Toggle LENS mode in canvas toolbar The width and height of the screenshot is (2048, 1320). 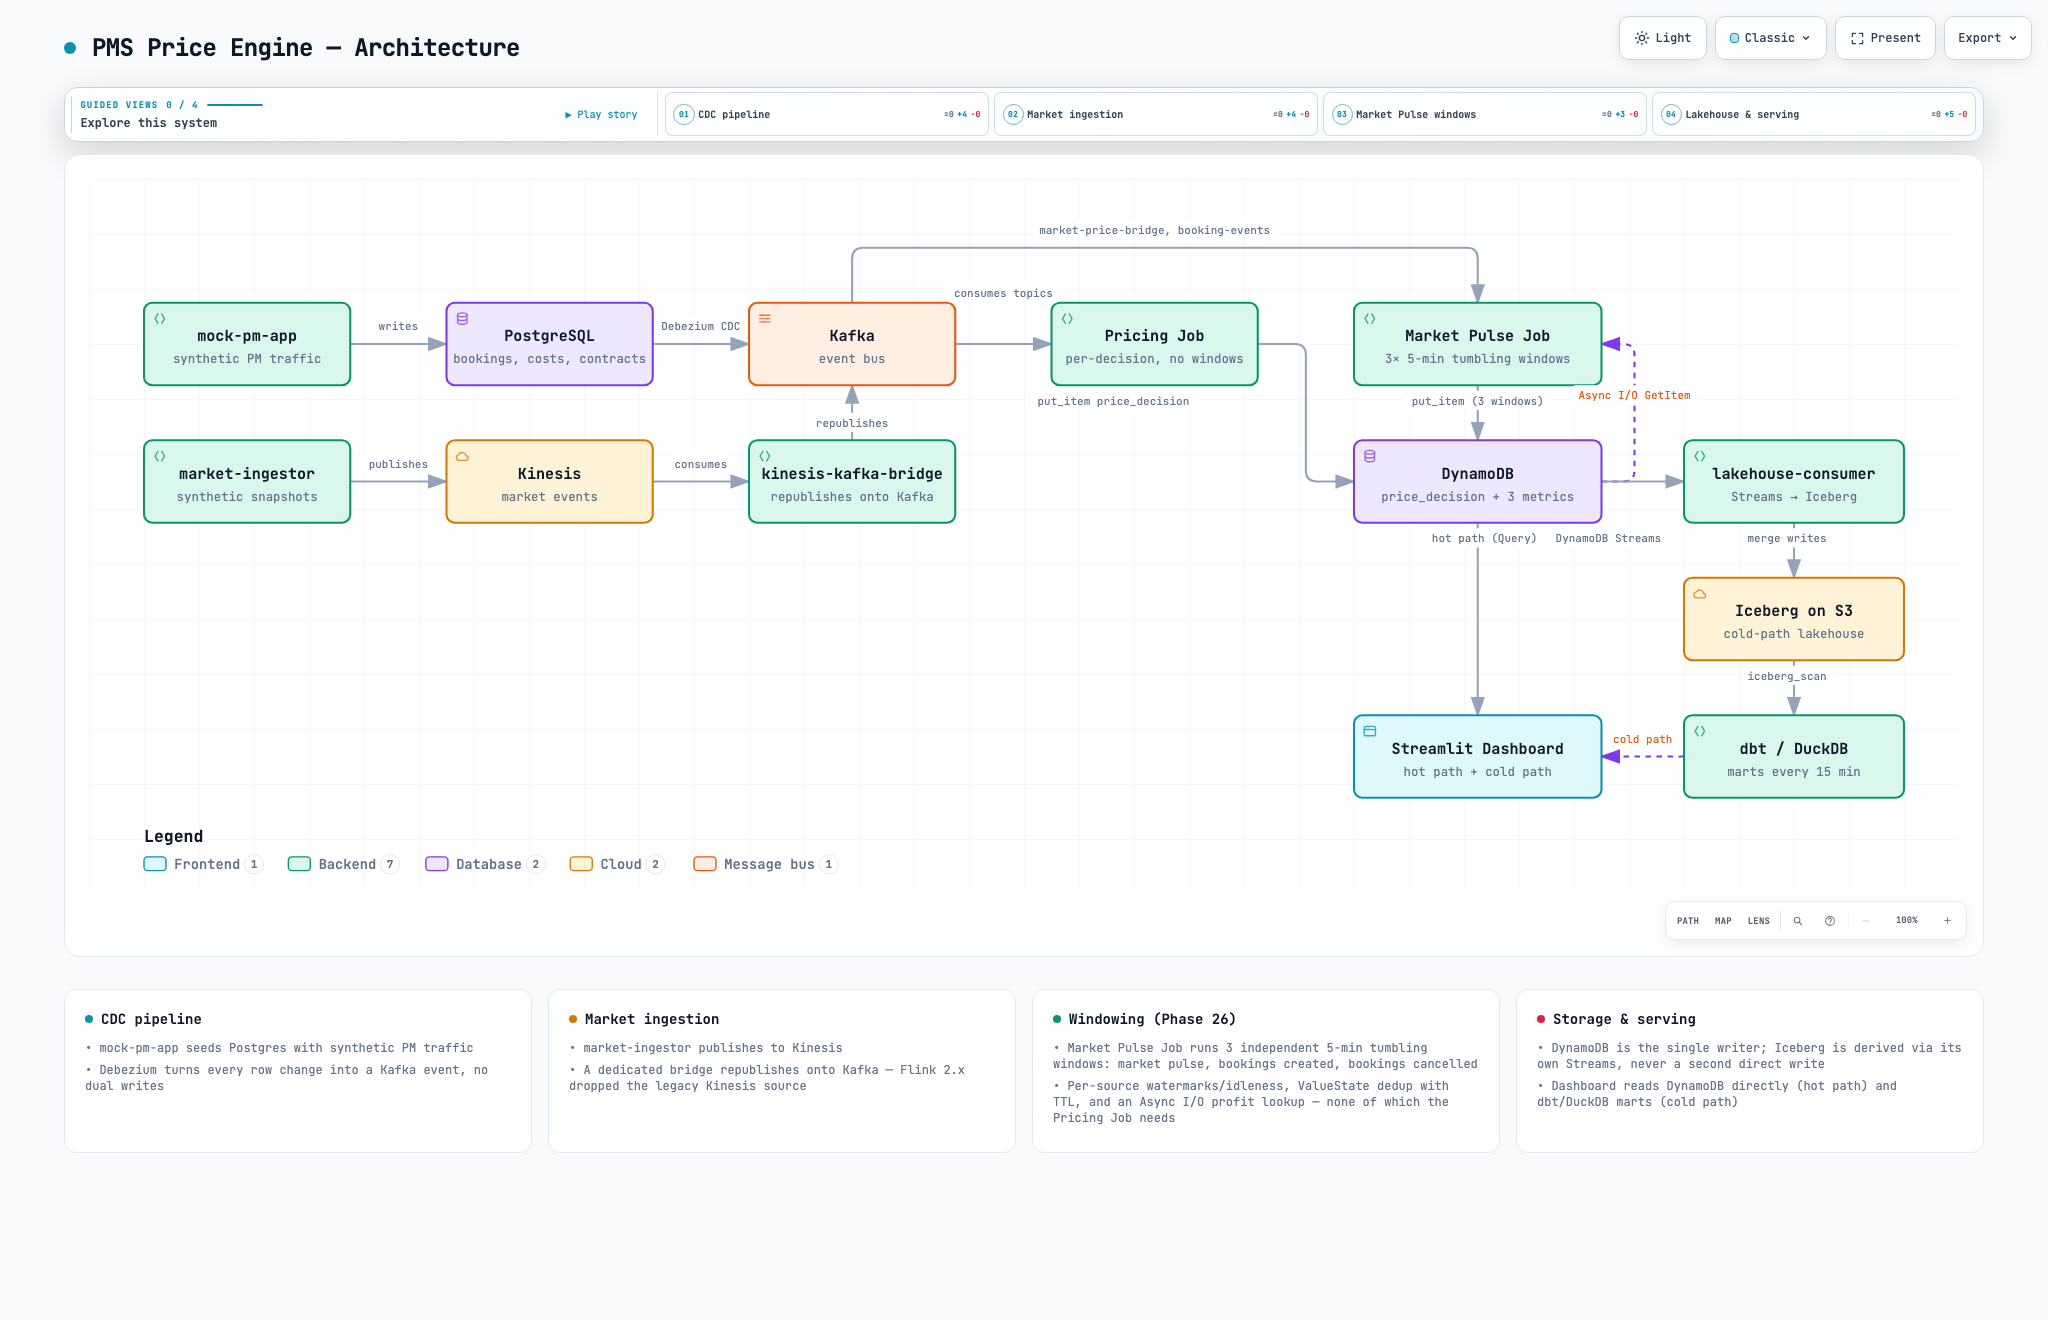coord(1759,921)
